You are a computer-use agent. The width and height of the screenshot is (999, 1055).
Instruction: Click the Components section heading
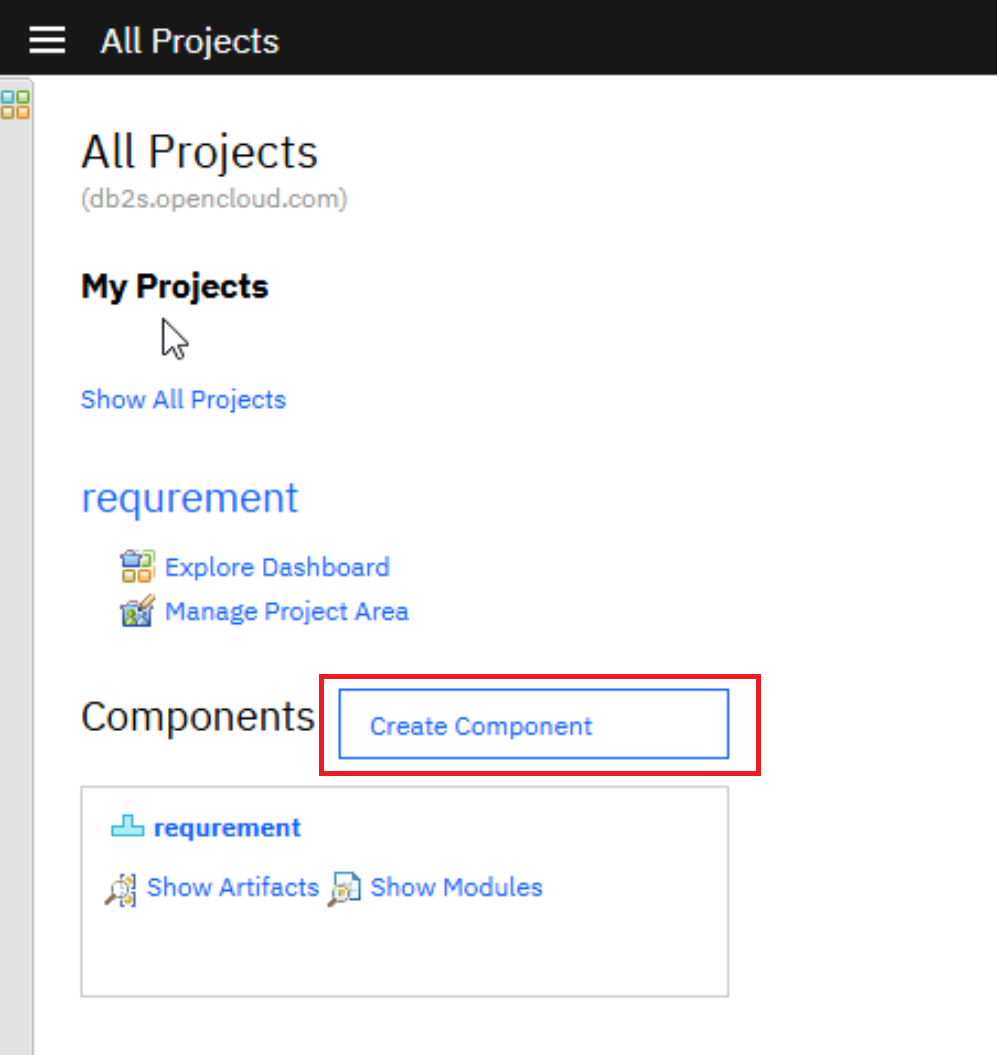(197, 716)
